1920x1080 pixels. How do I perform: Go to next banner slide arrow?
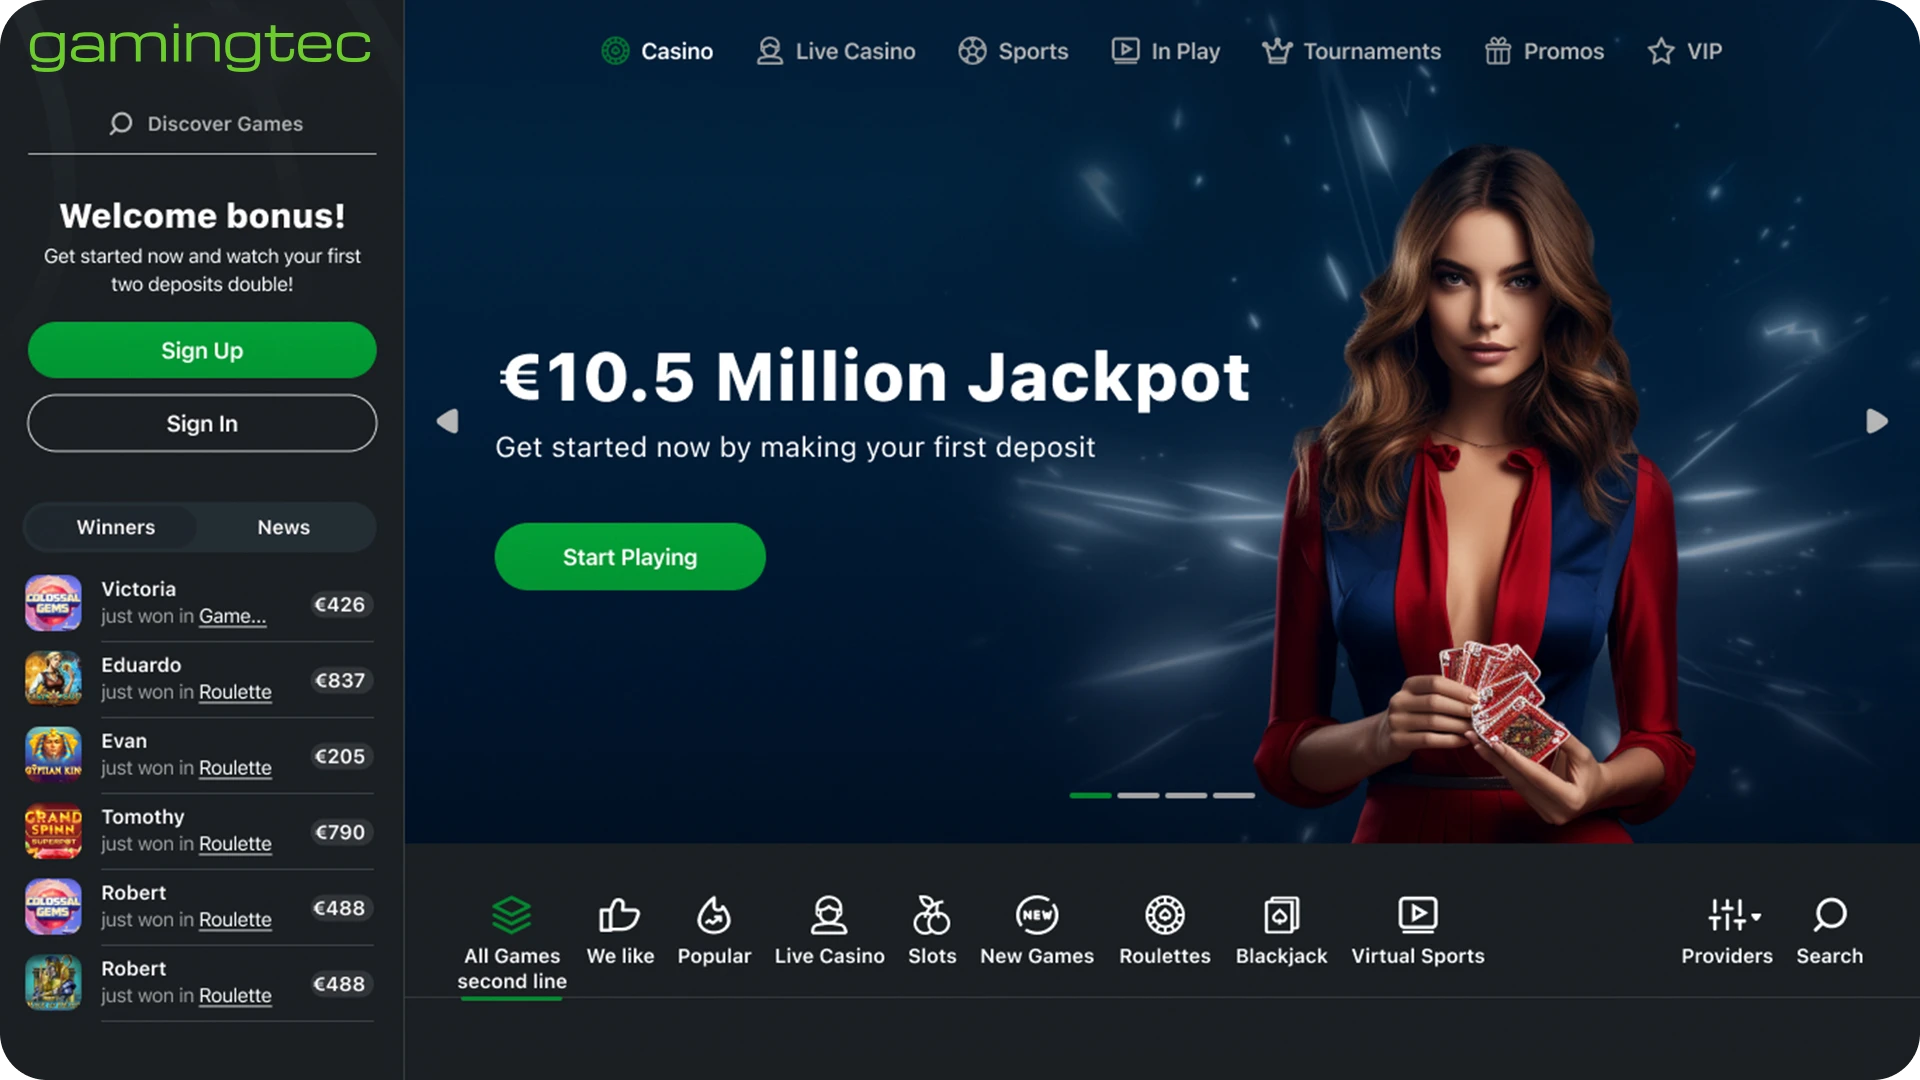tap(1877, 421)
